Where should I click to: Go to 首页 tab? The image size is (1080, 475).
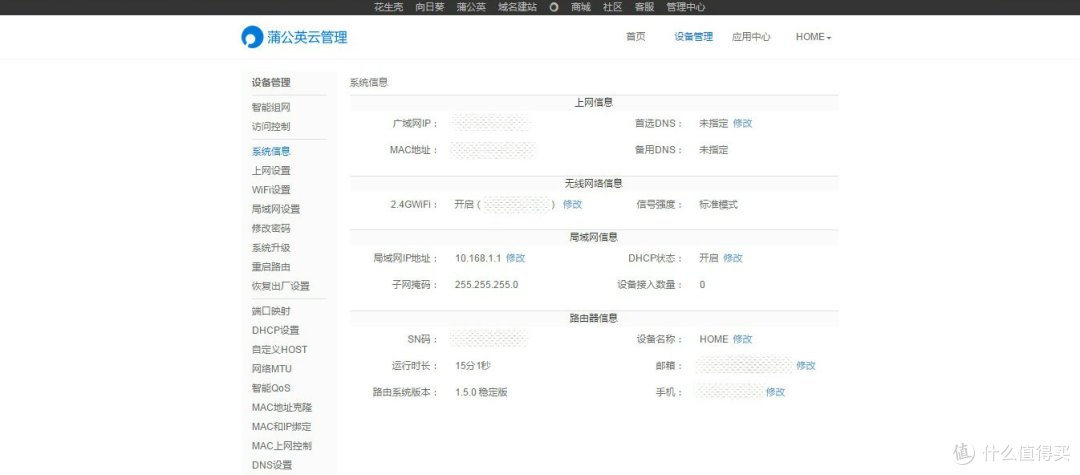pos(636,37)
